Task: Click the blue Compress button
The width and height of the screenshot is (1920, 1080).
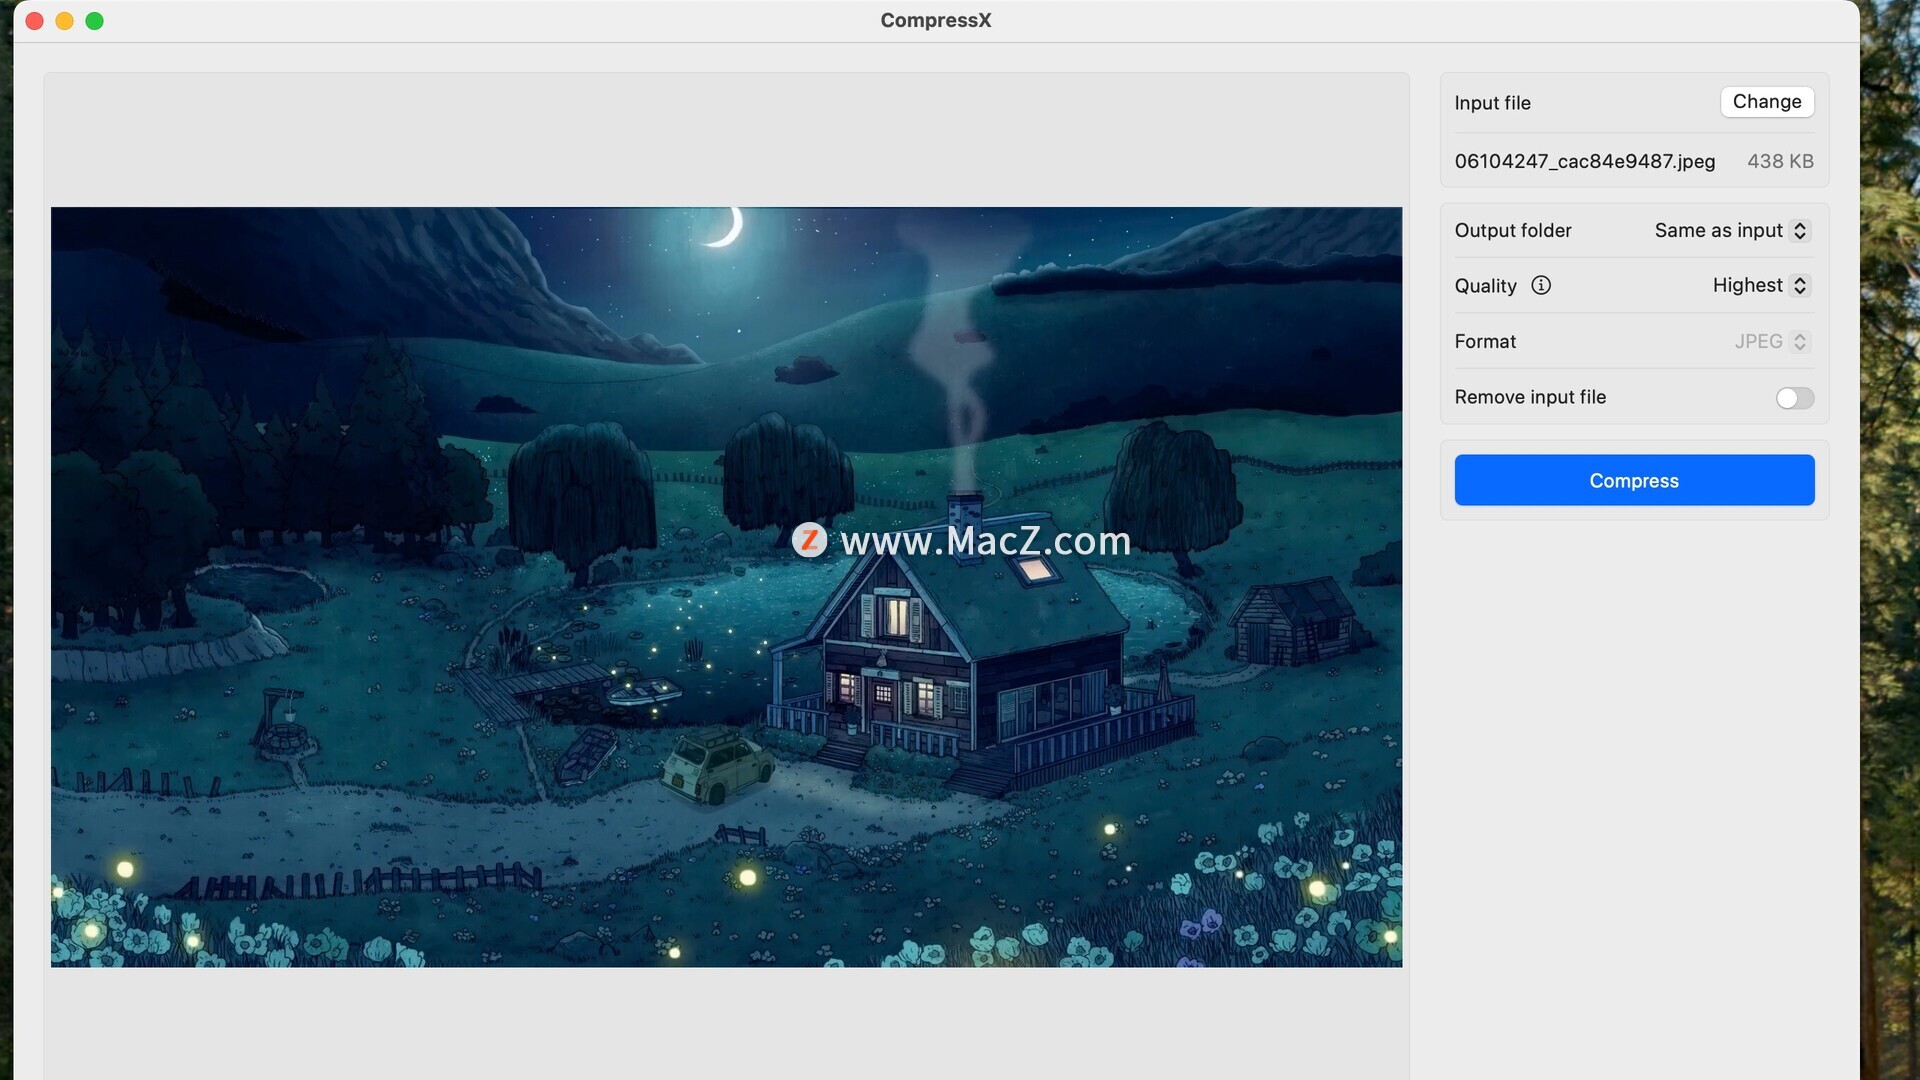Action: 1634,480
